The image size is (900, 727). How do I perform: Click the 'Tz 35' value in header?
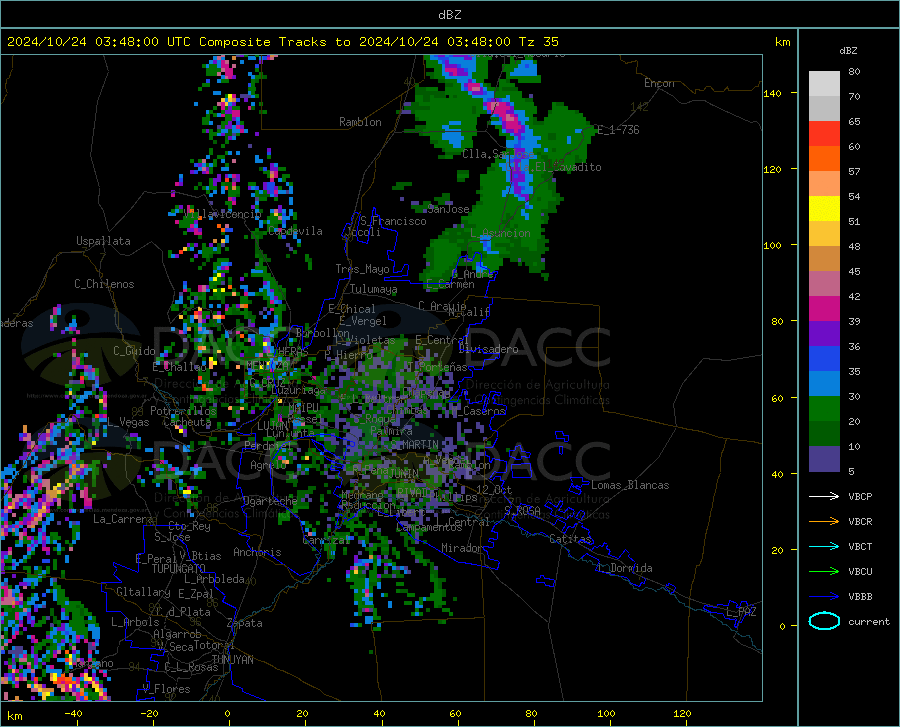pos(538,42)
